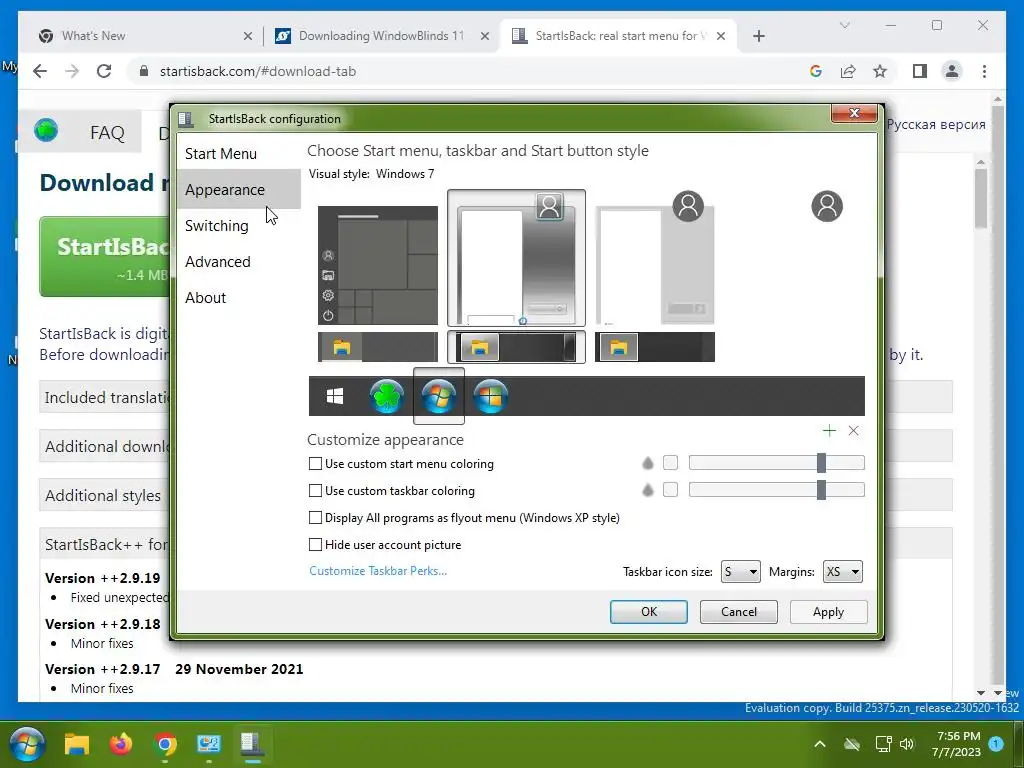The height and width of the screenshot is (768, 1024).
Task: Launch File Explorer from the taskbar
Action: pyautogui.click(x=76, y=744)
